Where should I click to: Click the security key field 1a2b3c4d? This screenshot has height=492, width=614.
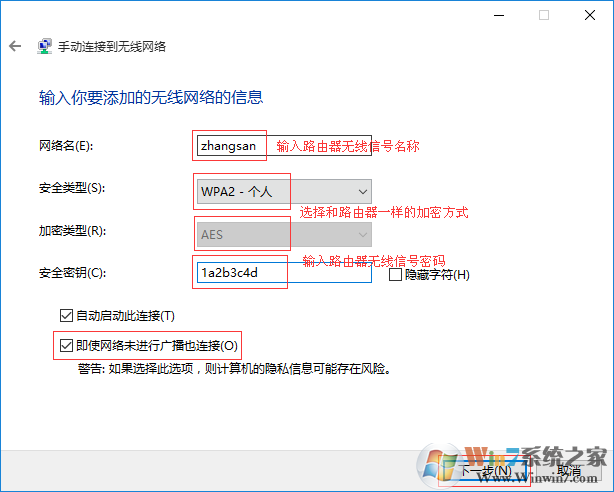284,273
